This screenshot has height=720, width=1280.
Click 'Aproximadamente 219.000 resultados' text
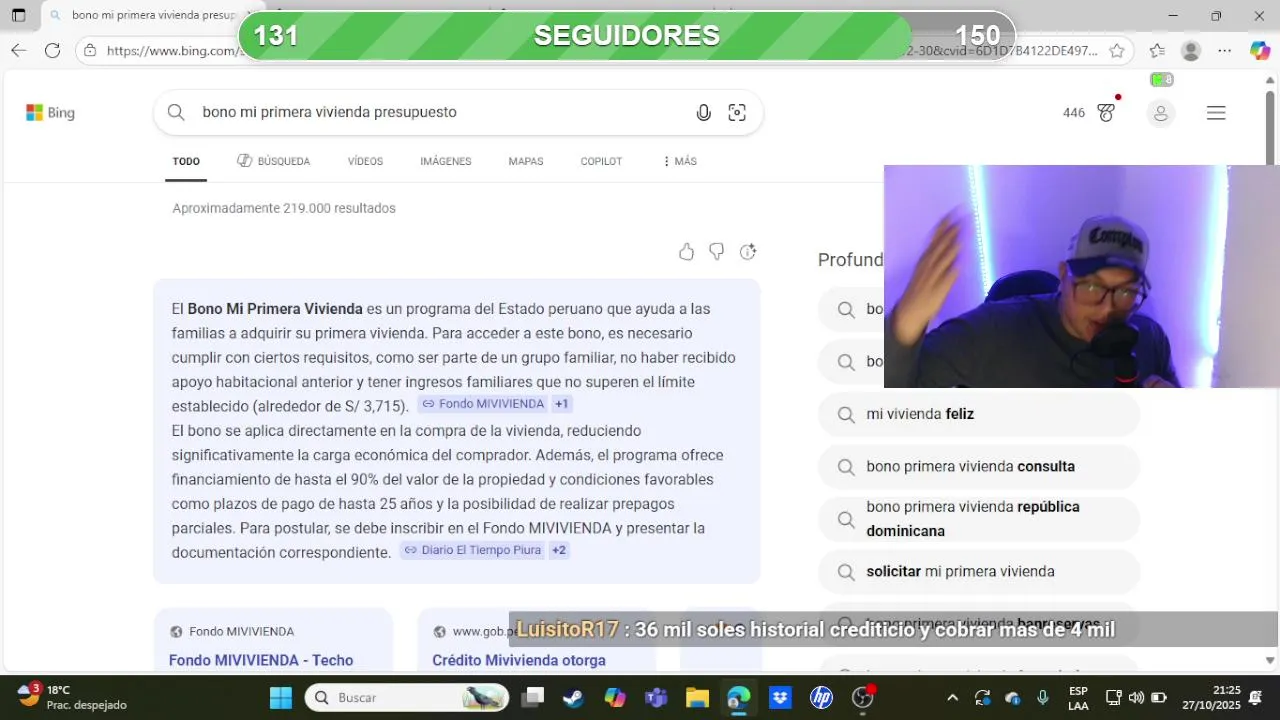click(x=284, y=208)
